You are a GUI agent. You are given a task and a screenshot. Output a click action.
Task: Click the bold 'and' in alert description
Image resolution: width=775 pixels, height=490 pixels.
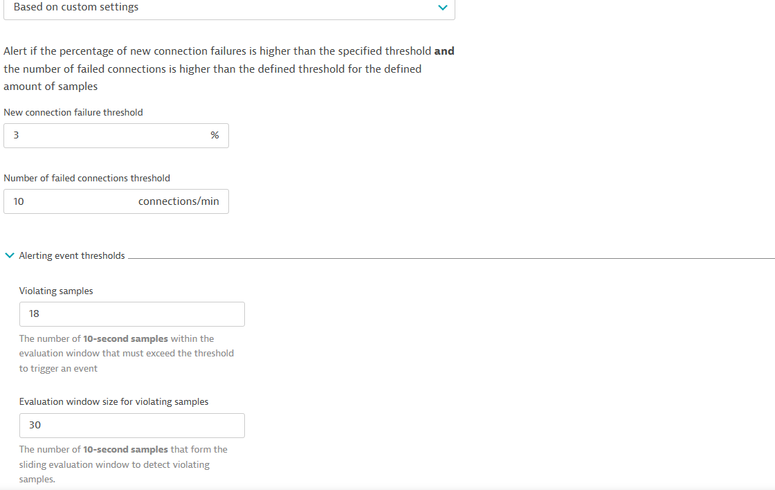(444, 51)
